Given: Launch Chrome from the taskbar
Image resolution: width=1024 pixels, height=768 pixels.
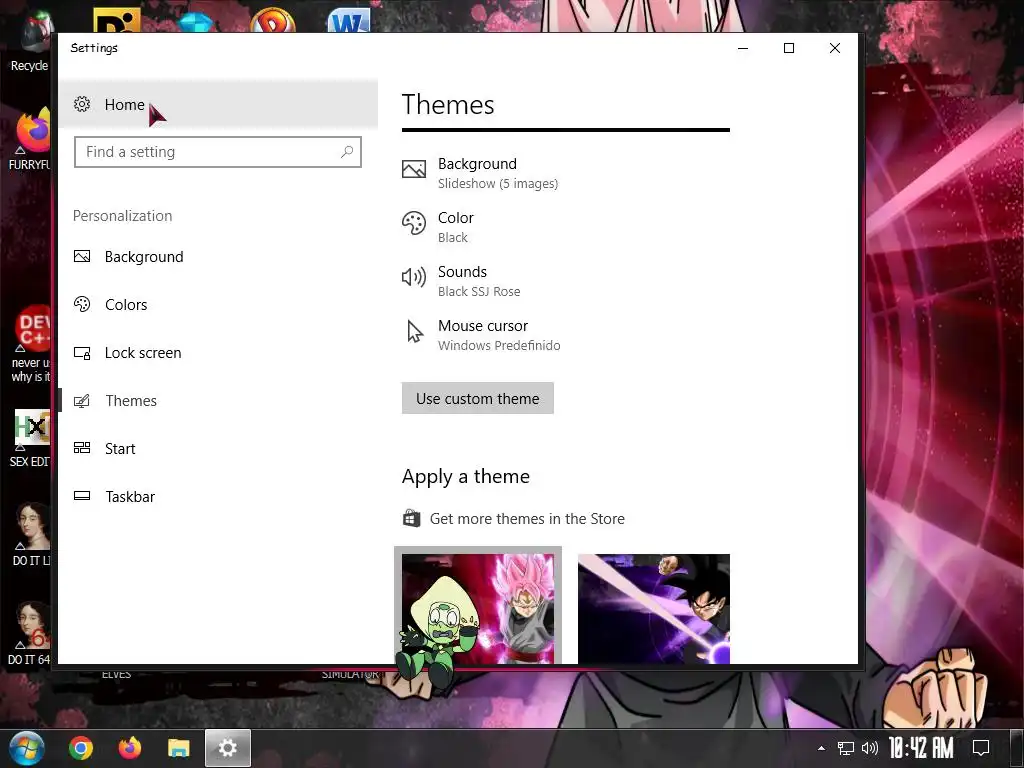Looking at the screenshot, I should coord(81,748).
